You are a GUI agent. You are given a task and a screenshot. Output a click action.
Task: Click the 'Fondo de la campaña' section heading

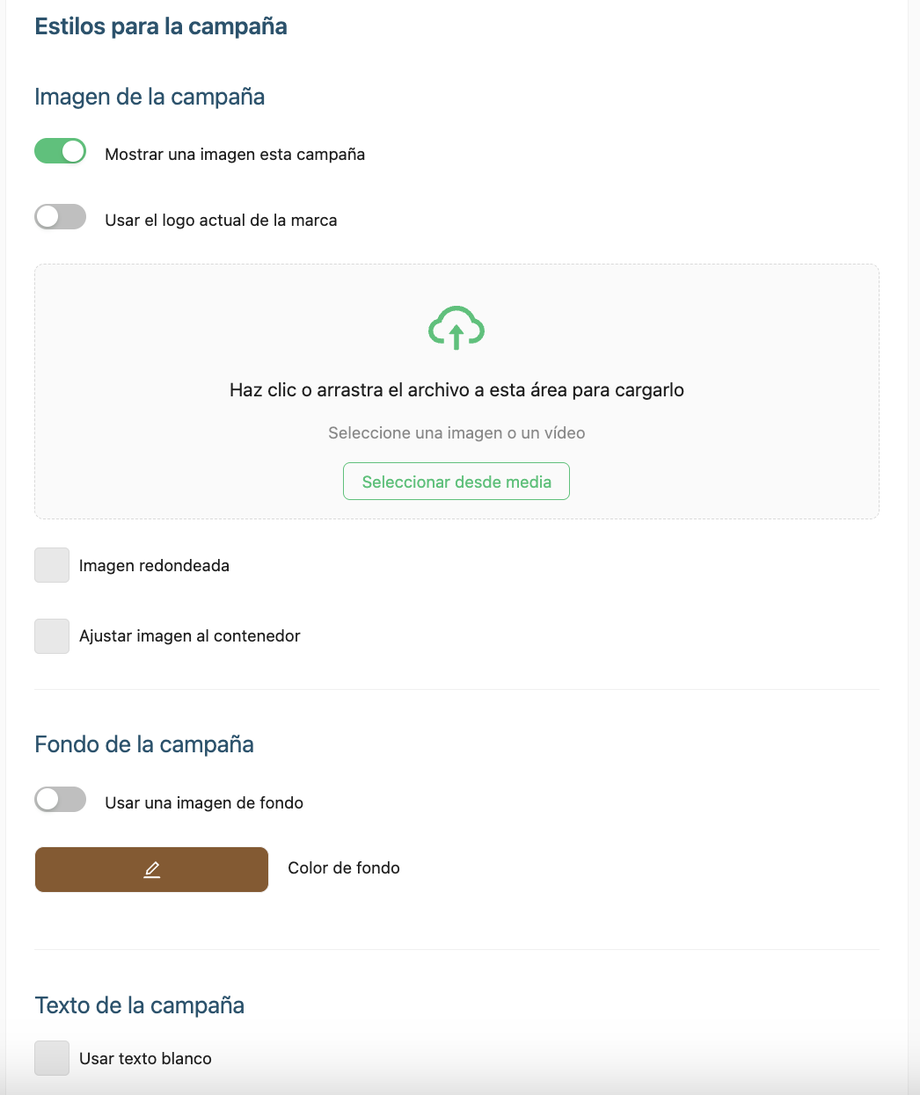[144, 744]
